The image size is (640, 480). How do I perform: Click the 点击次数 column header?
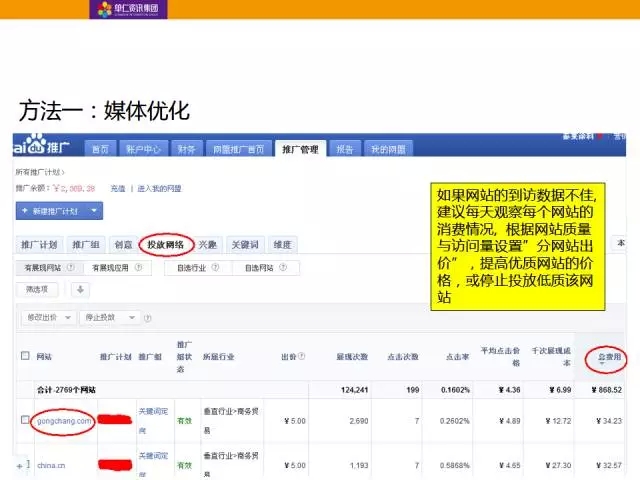coord(403,356)
